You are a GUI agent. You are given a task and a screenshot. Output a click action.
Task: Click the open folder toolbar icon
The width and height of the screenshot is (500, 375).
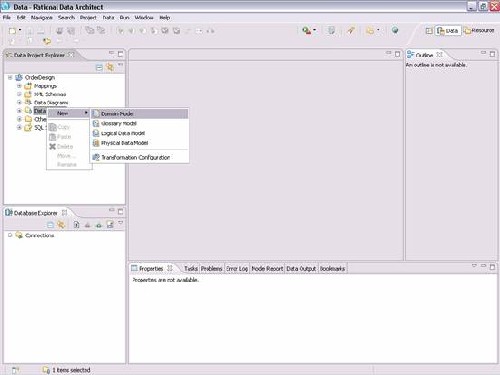pyautogui.click(x=370, y=31)
